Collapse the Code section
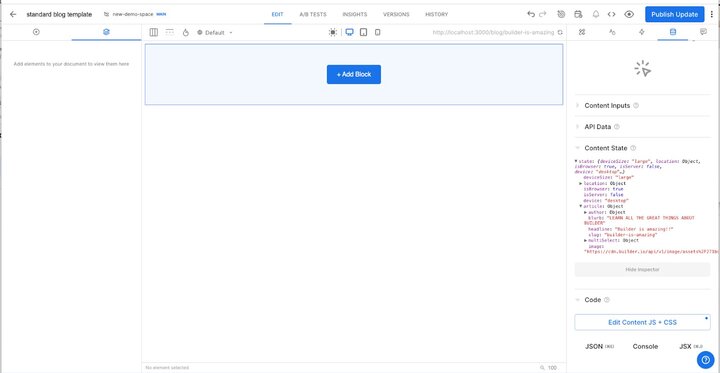 coord(578,300)
